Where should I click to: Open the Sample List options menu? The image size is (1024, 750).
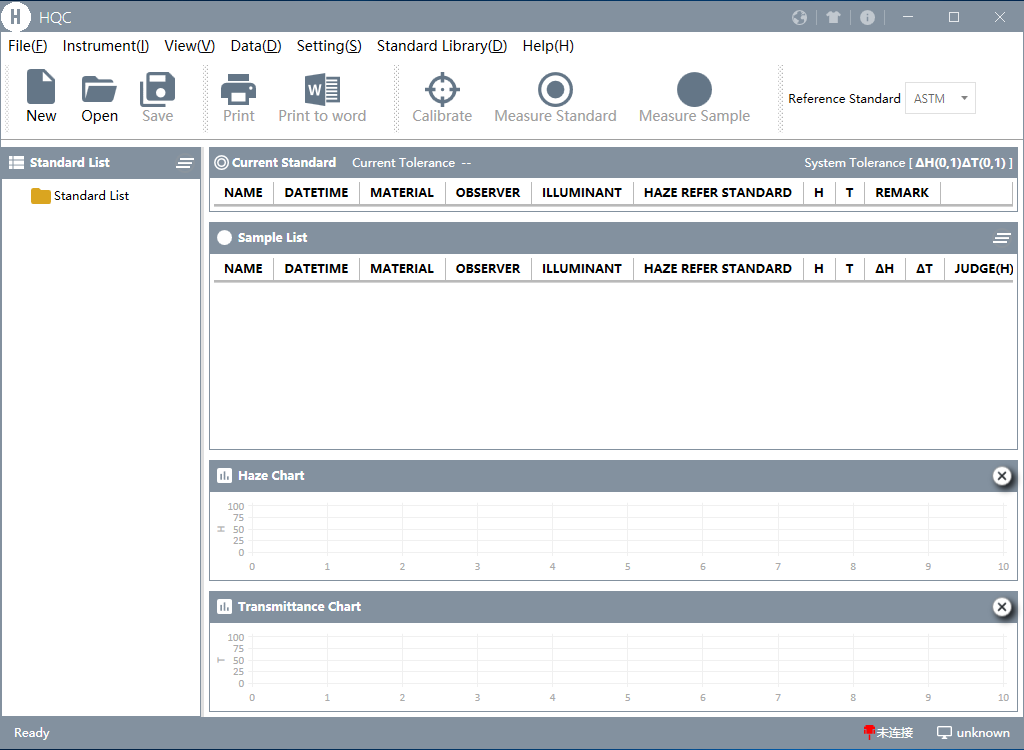point(1002,238)
